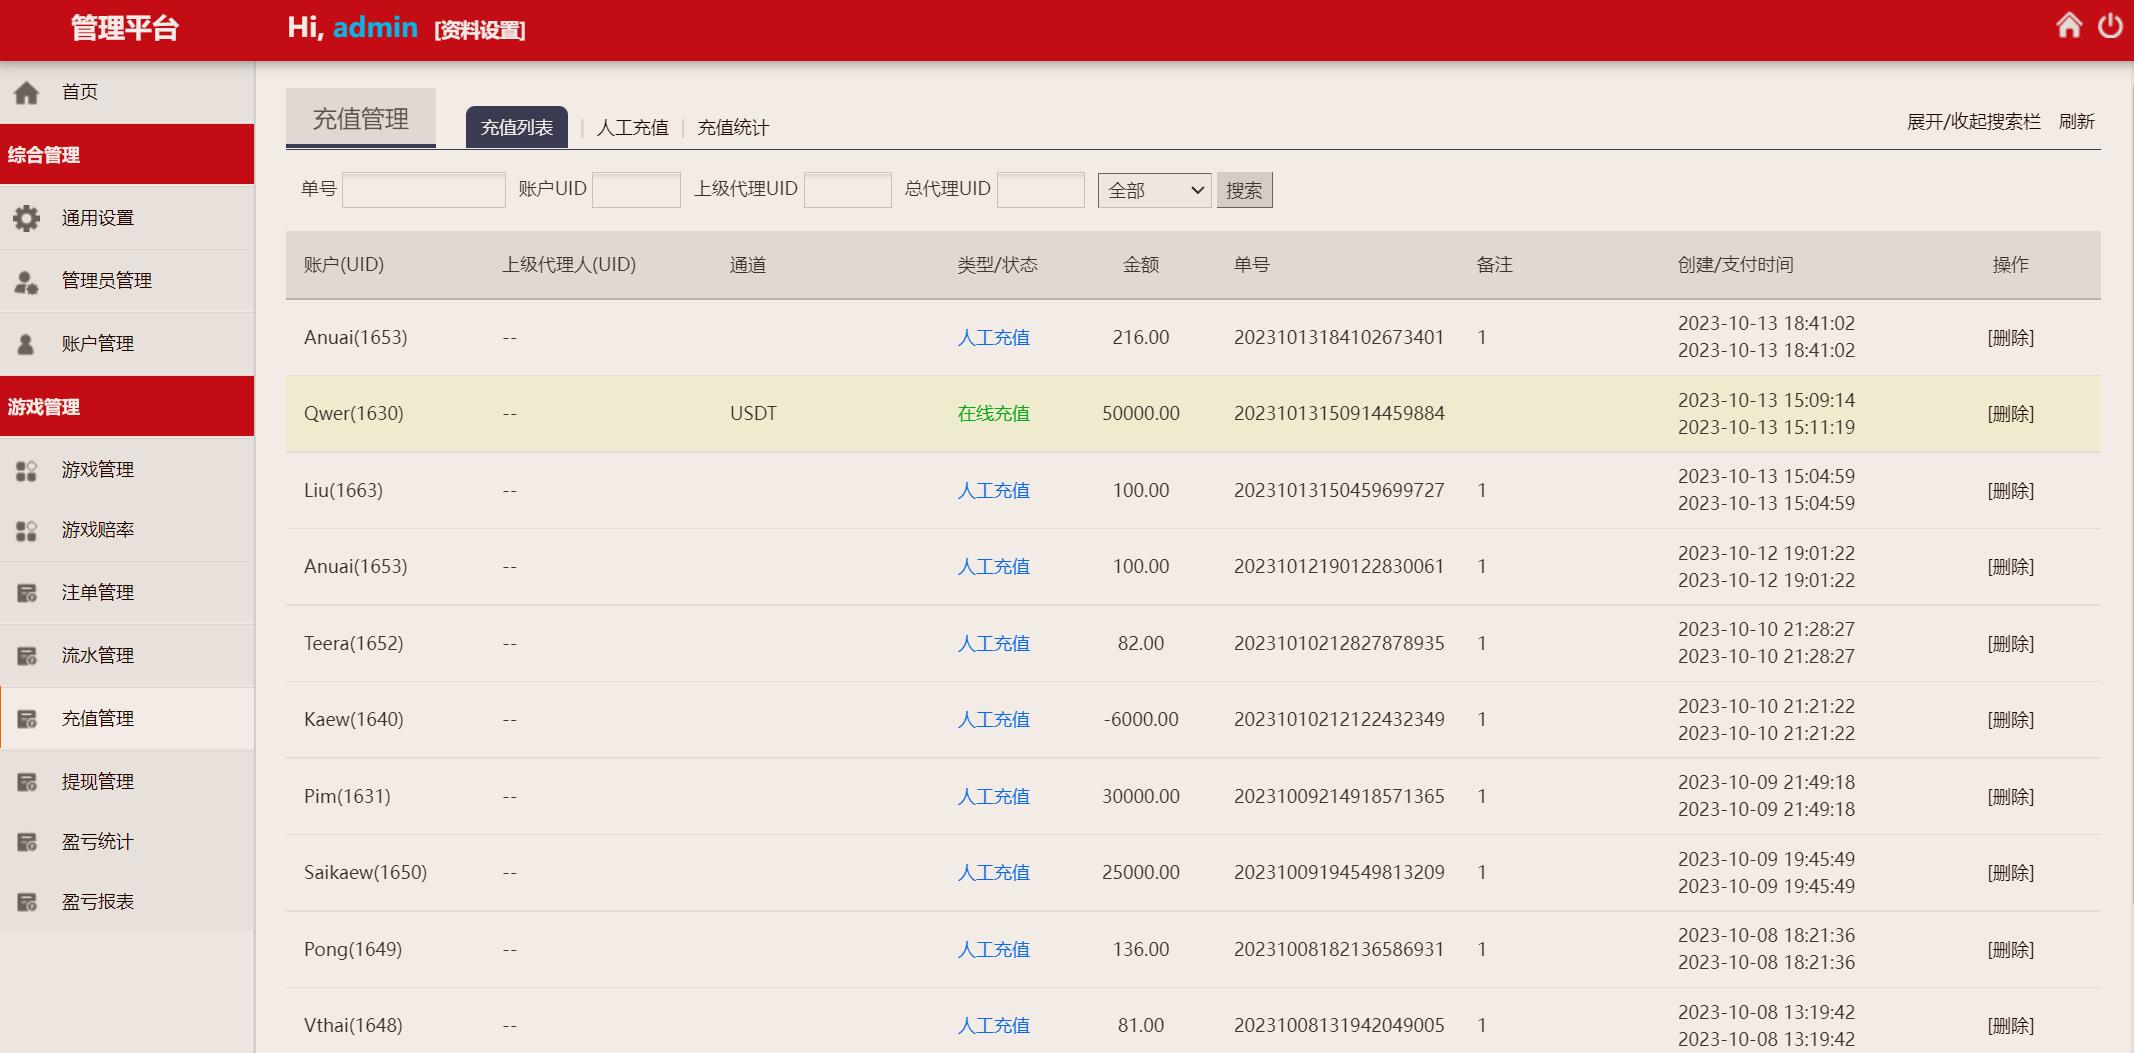Image resolution: width=2134 pixels, height=1053 pixels.
Task: Open 首页 in sidebar
Action: 127,92
